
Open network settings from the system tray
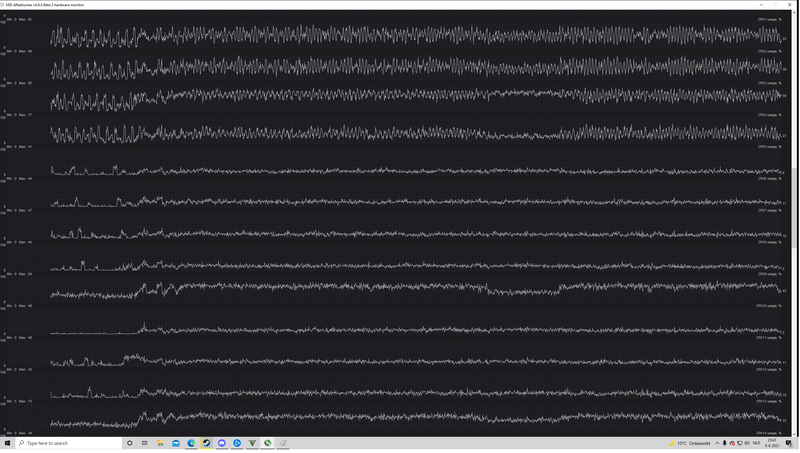tap(740, 443)
